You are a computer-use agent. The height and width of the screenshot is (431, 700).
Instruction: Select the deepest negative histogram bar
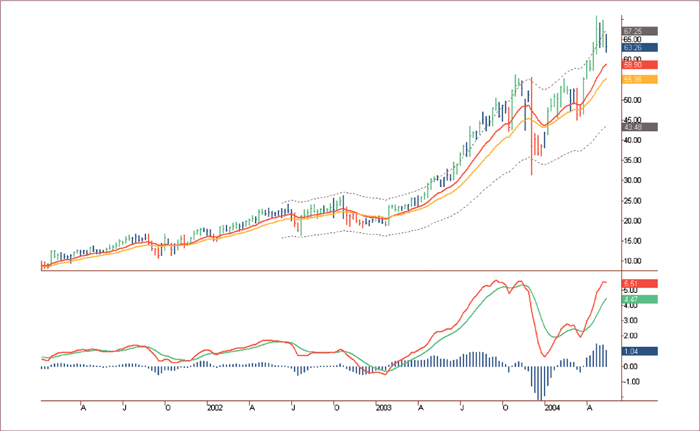pos(542,383)
